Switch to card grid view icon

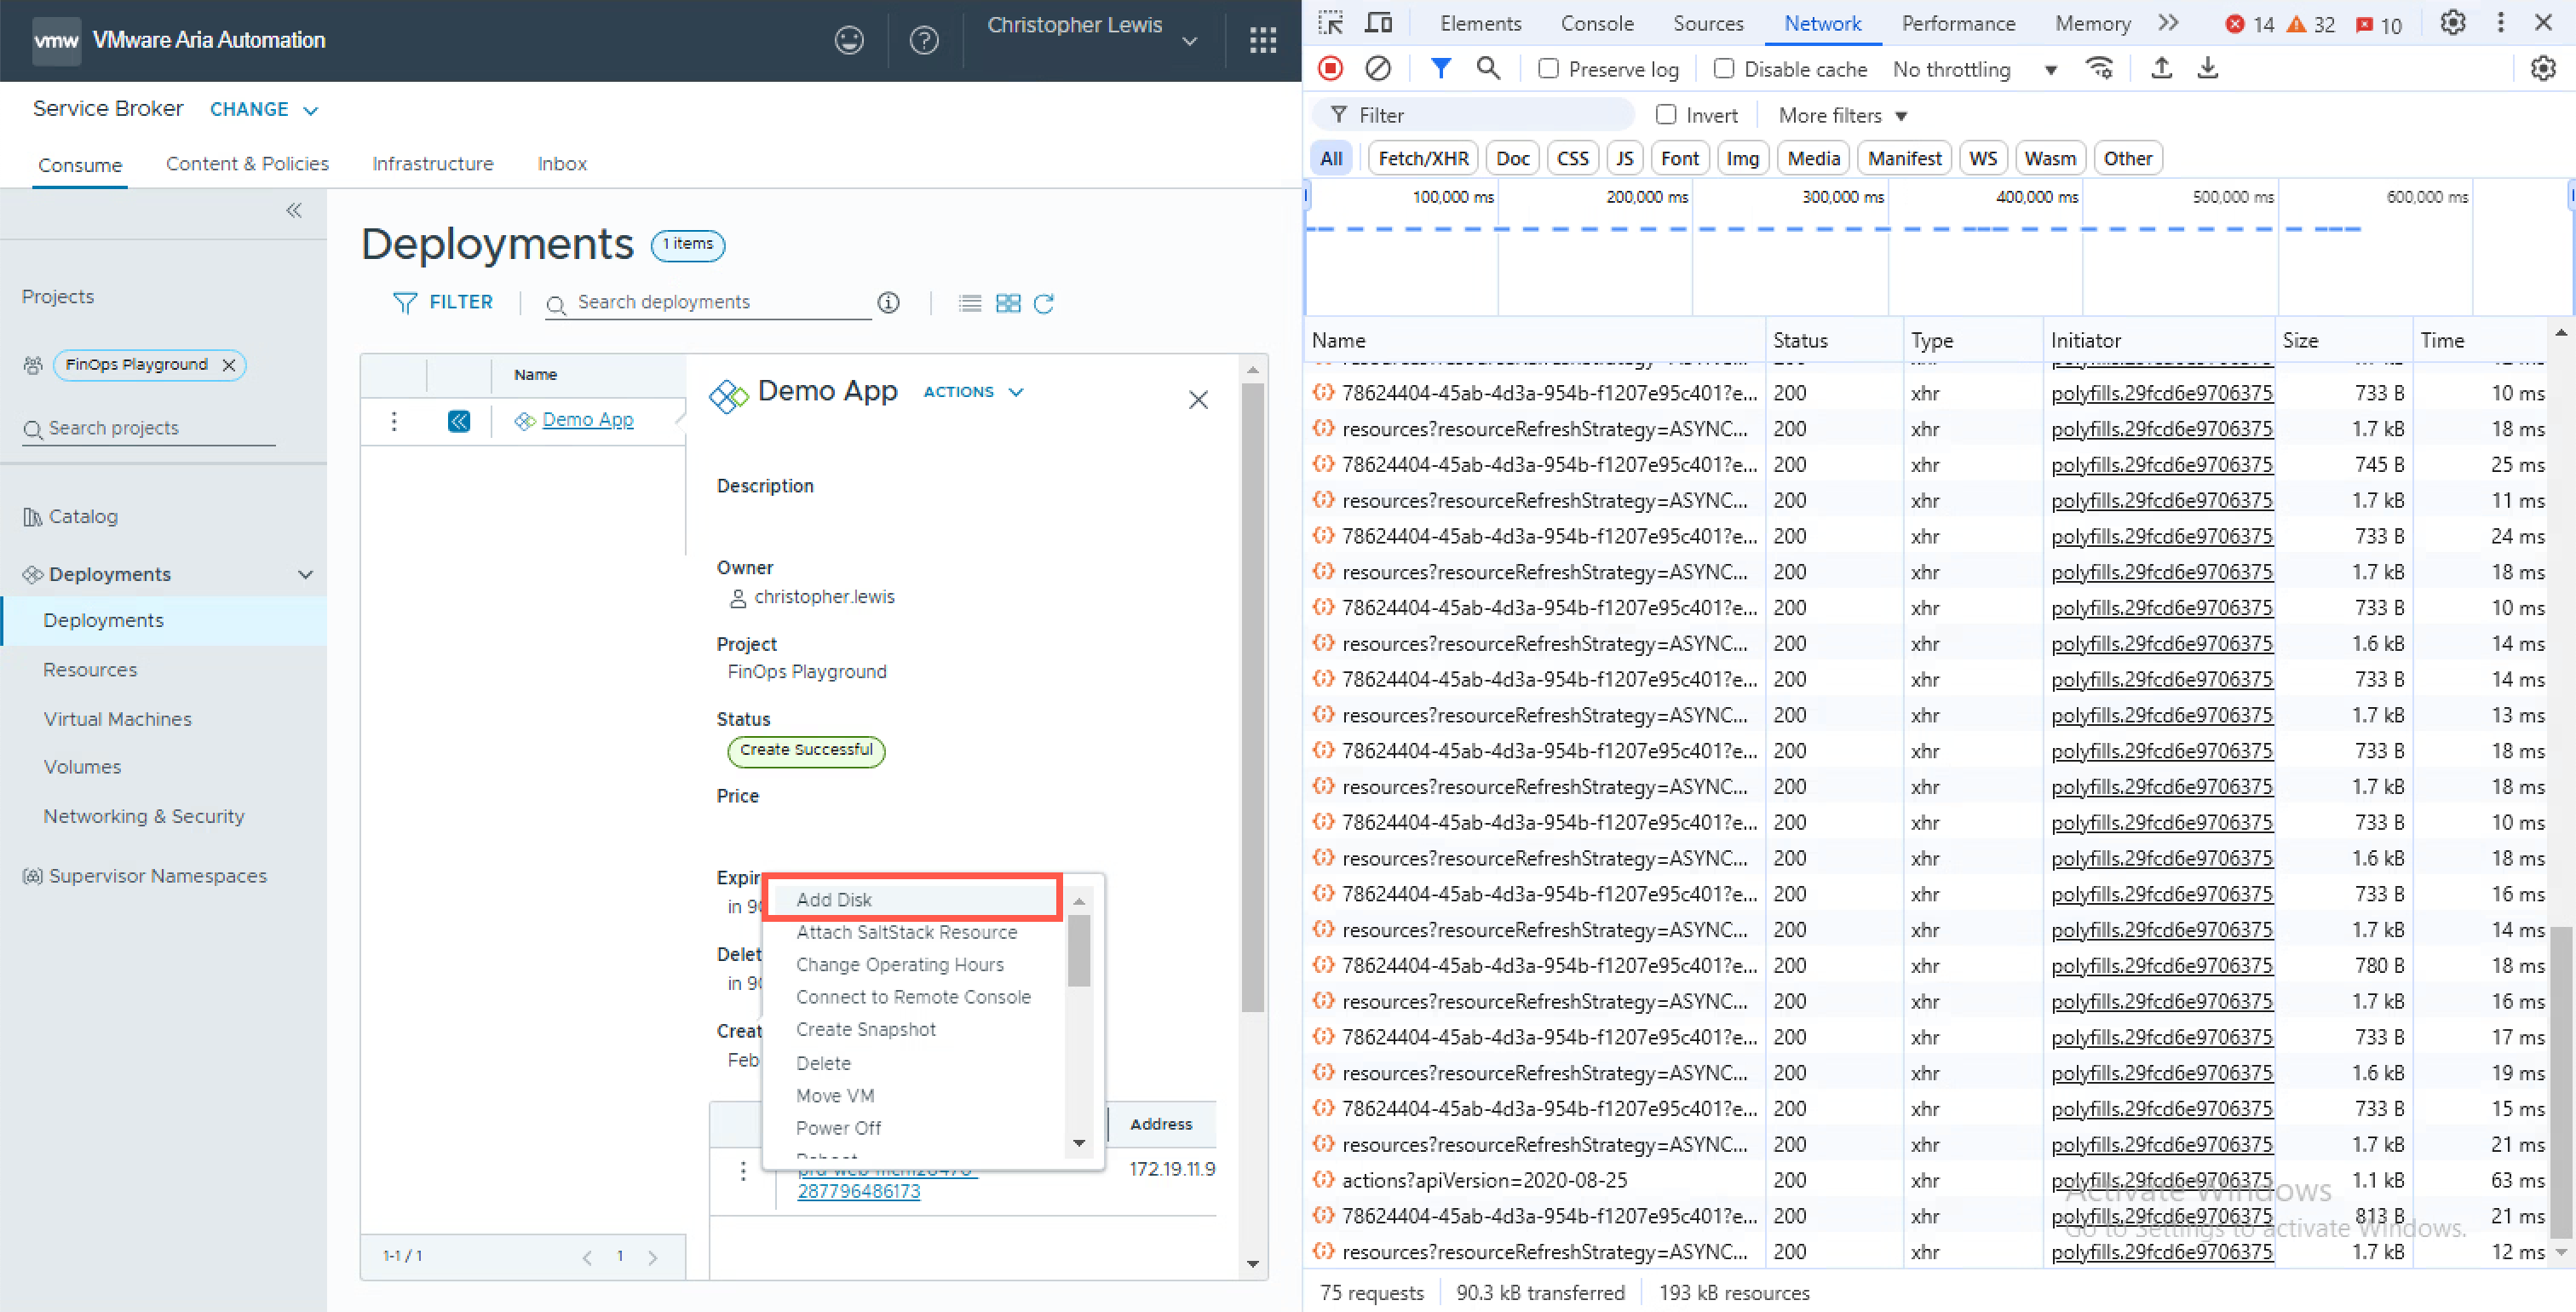point(1008,303)
